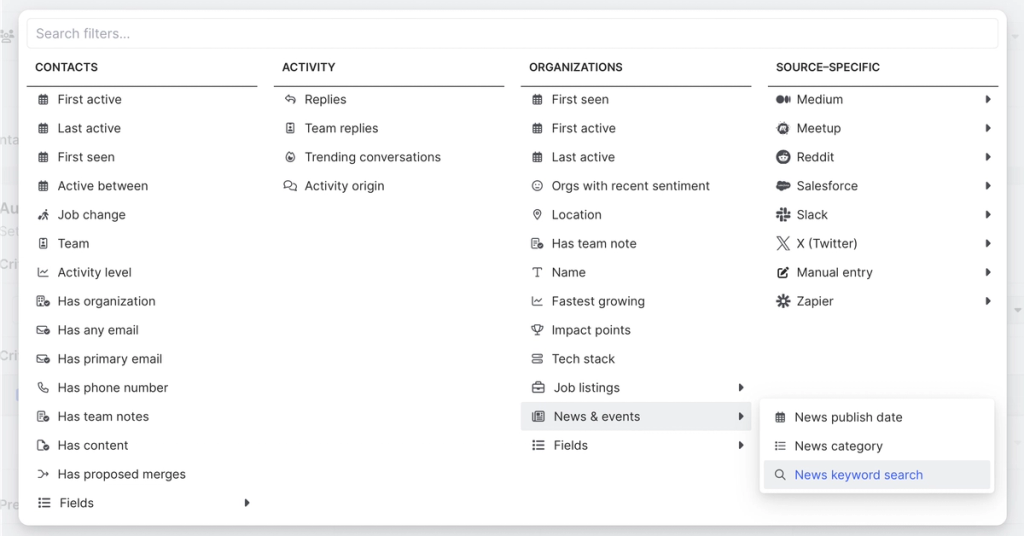The height and width of the screenshot is (536, 1024).
Task: Choose News publish date filter
Action: pyautogui.click(x=848, y=417)
